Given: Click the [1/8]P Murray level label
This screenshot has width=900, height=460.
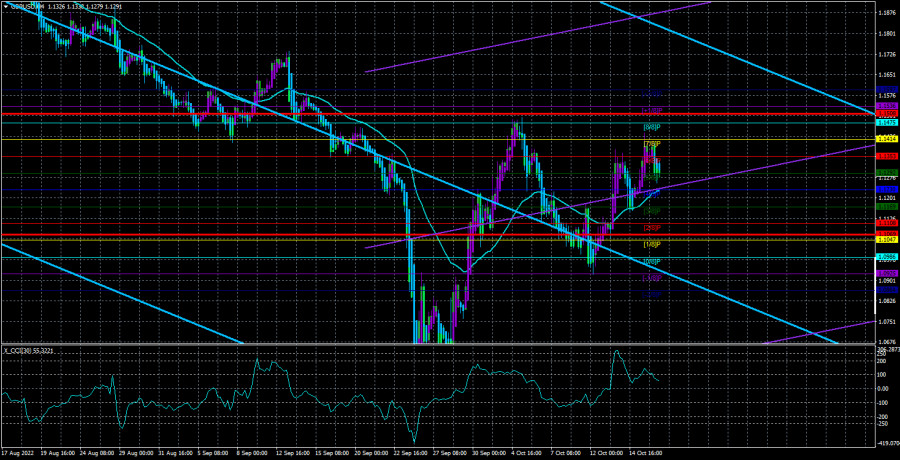Looking at the screenshot, I should coord(652,245).
